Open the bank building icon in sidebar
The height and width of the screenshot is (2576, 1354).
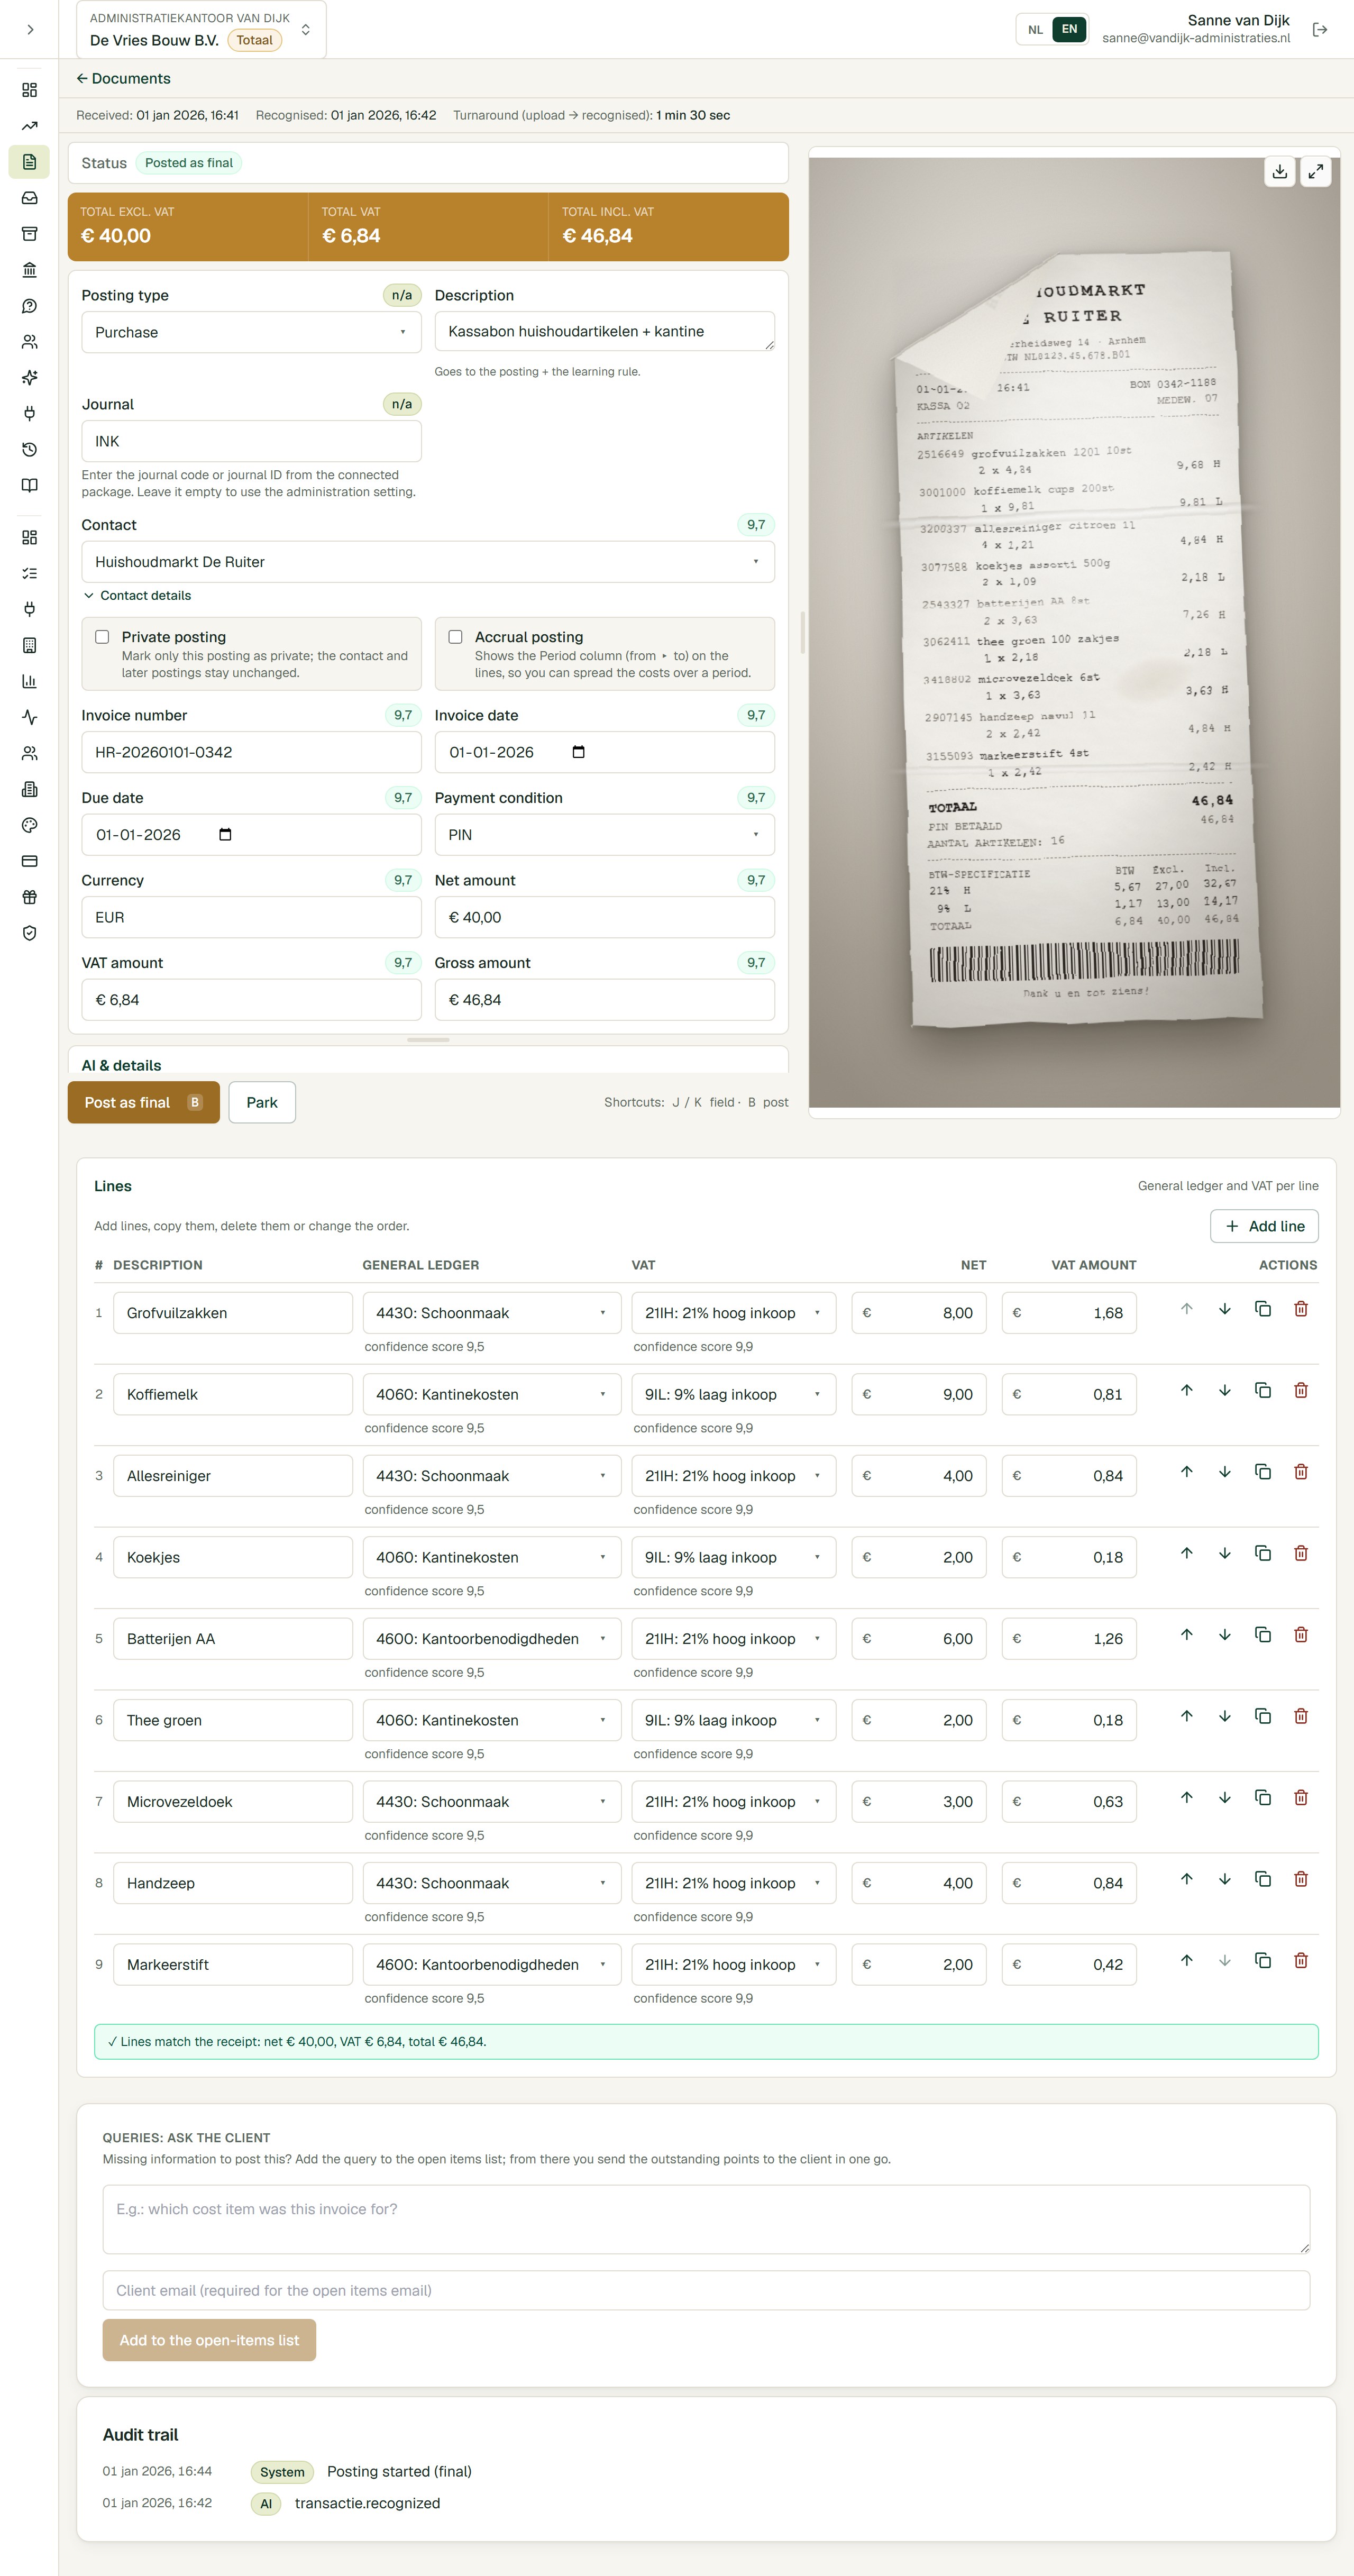click(x=30, y=270)
